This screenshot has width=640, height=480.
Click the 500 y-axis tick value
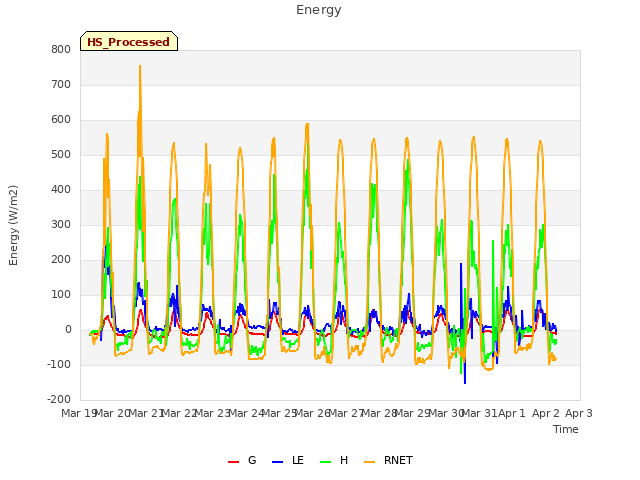click(61, 155)
